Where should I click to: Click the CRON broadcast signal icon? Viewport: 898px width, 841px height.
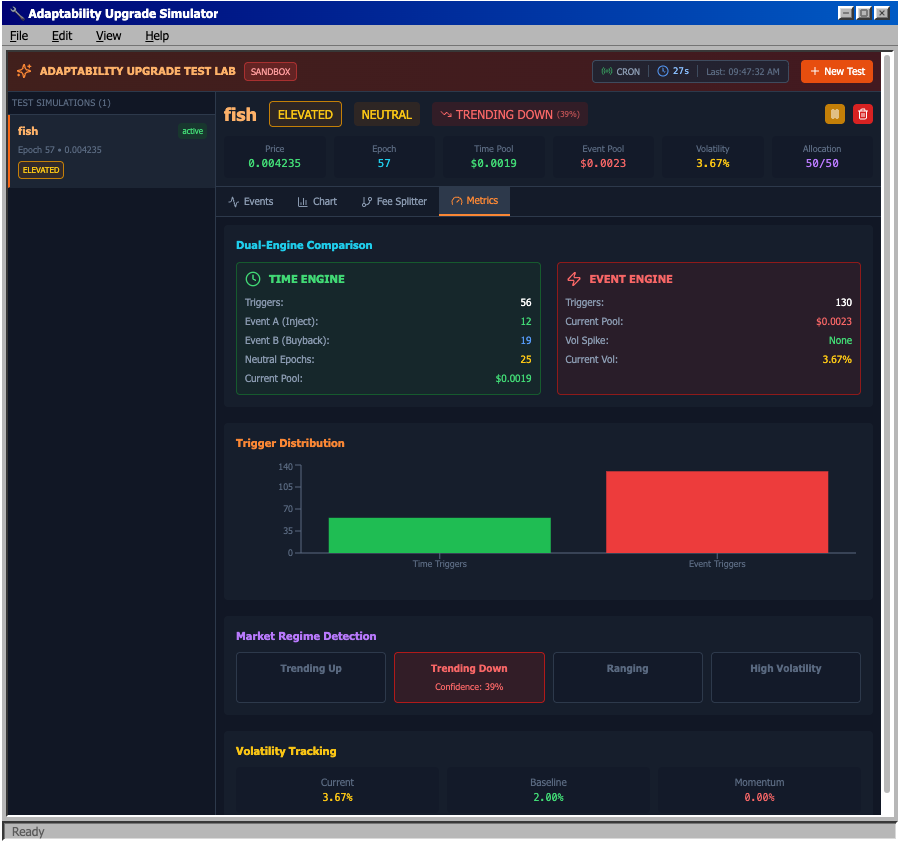(606, 72)
